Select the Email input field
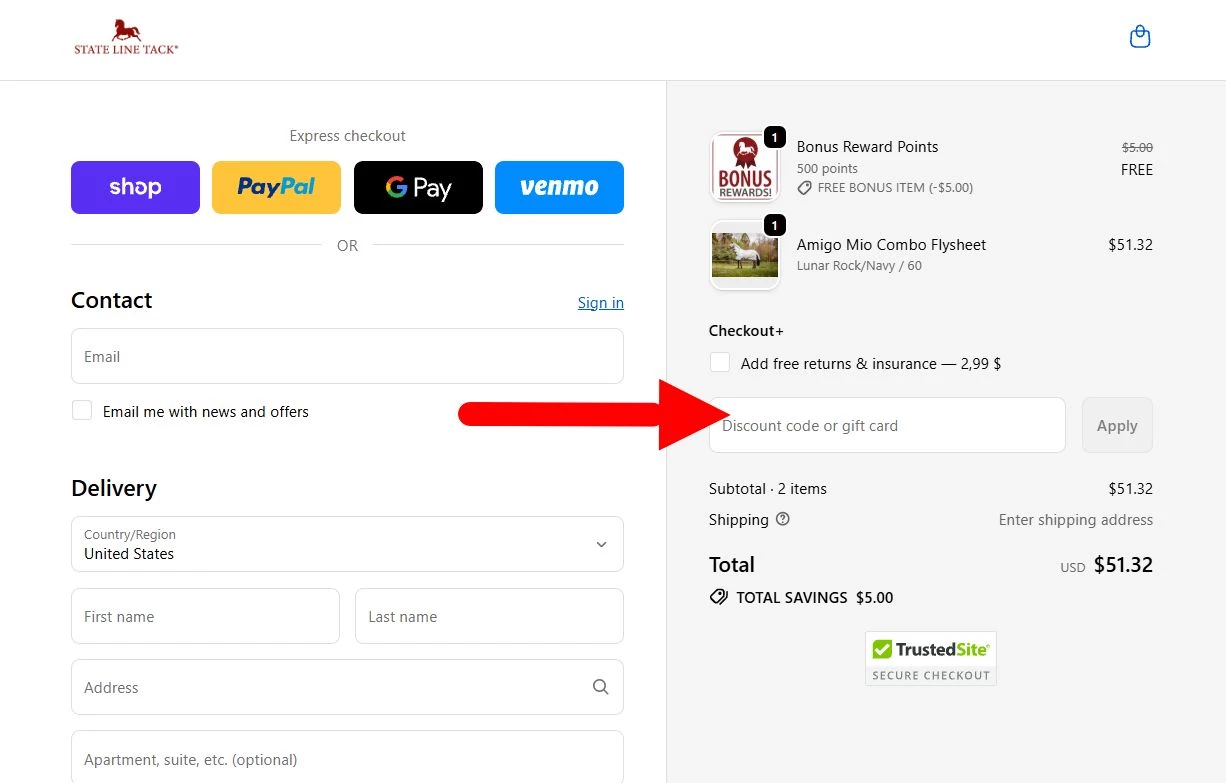Screen dimensions: 1226x783 click(347, 356)
